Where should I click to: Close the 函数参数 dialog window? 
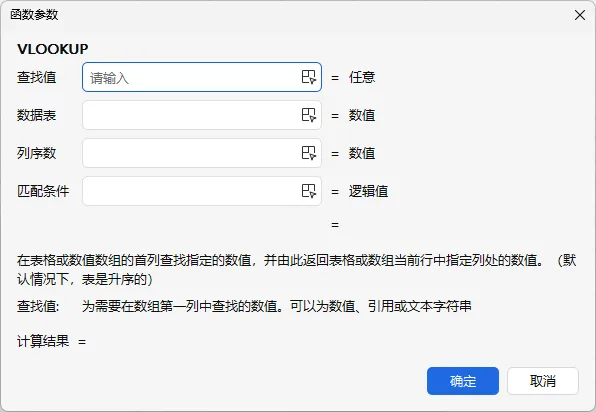(x=580, y=15)
